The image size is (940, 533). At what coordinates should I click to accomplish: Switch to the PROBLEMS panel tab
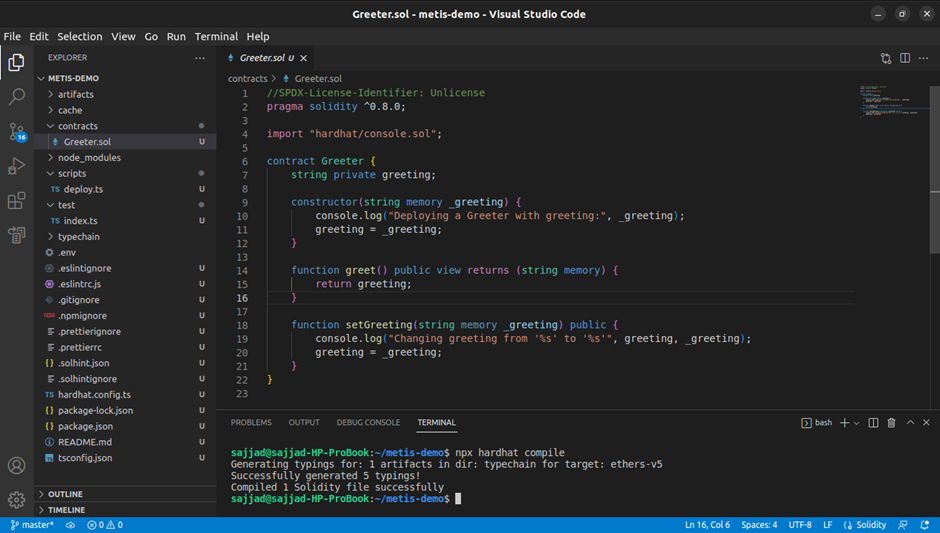point(251,423)
